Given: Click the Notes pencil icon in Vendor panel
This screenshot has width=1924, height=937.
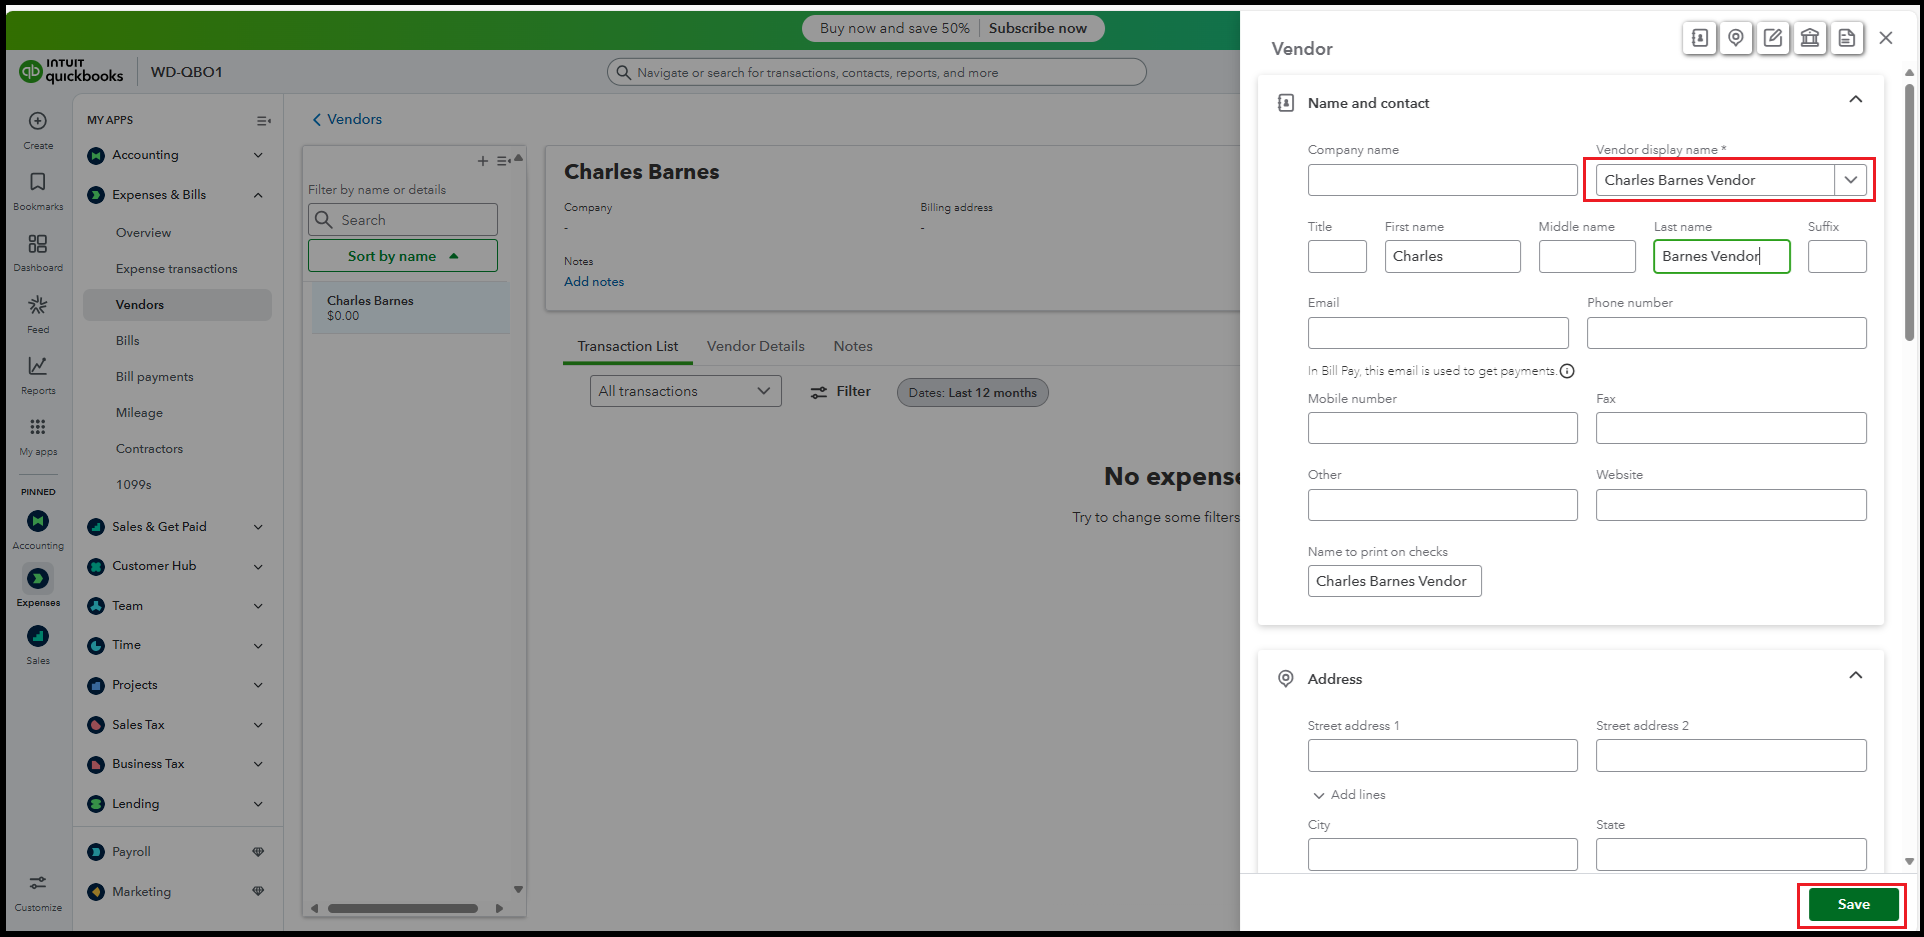Looking at the screenshot, I should (x=1773, y=38).
